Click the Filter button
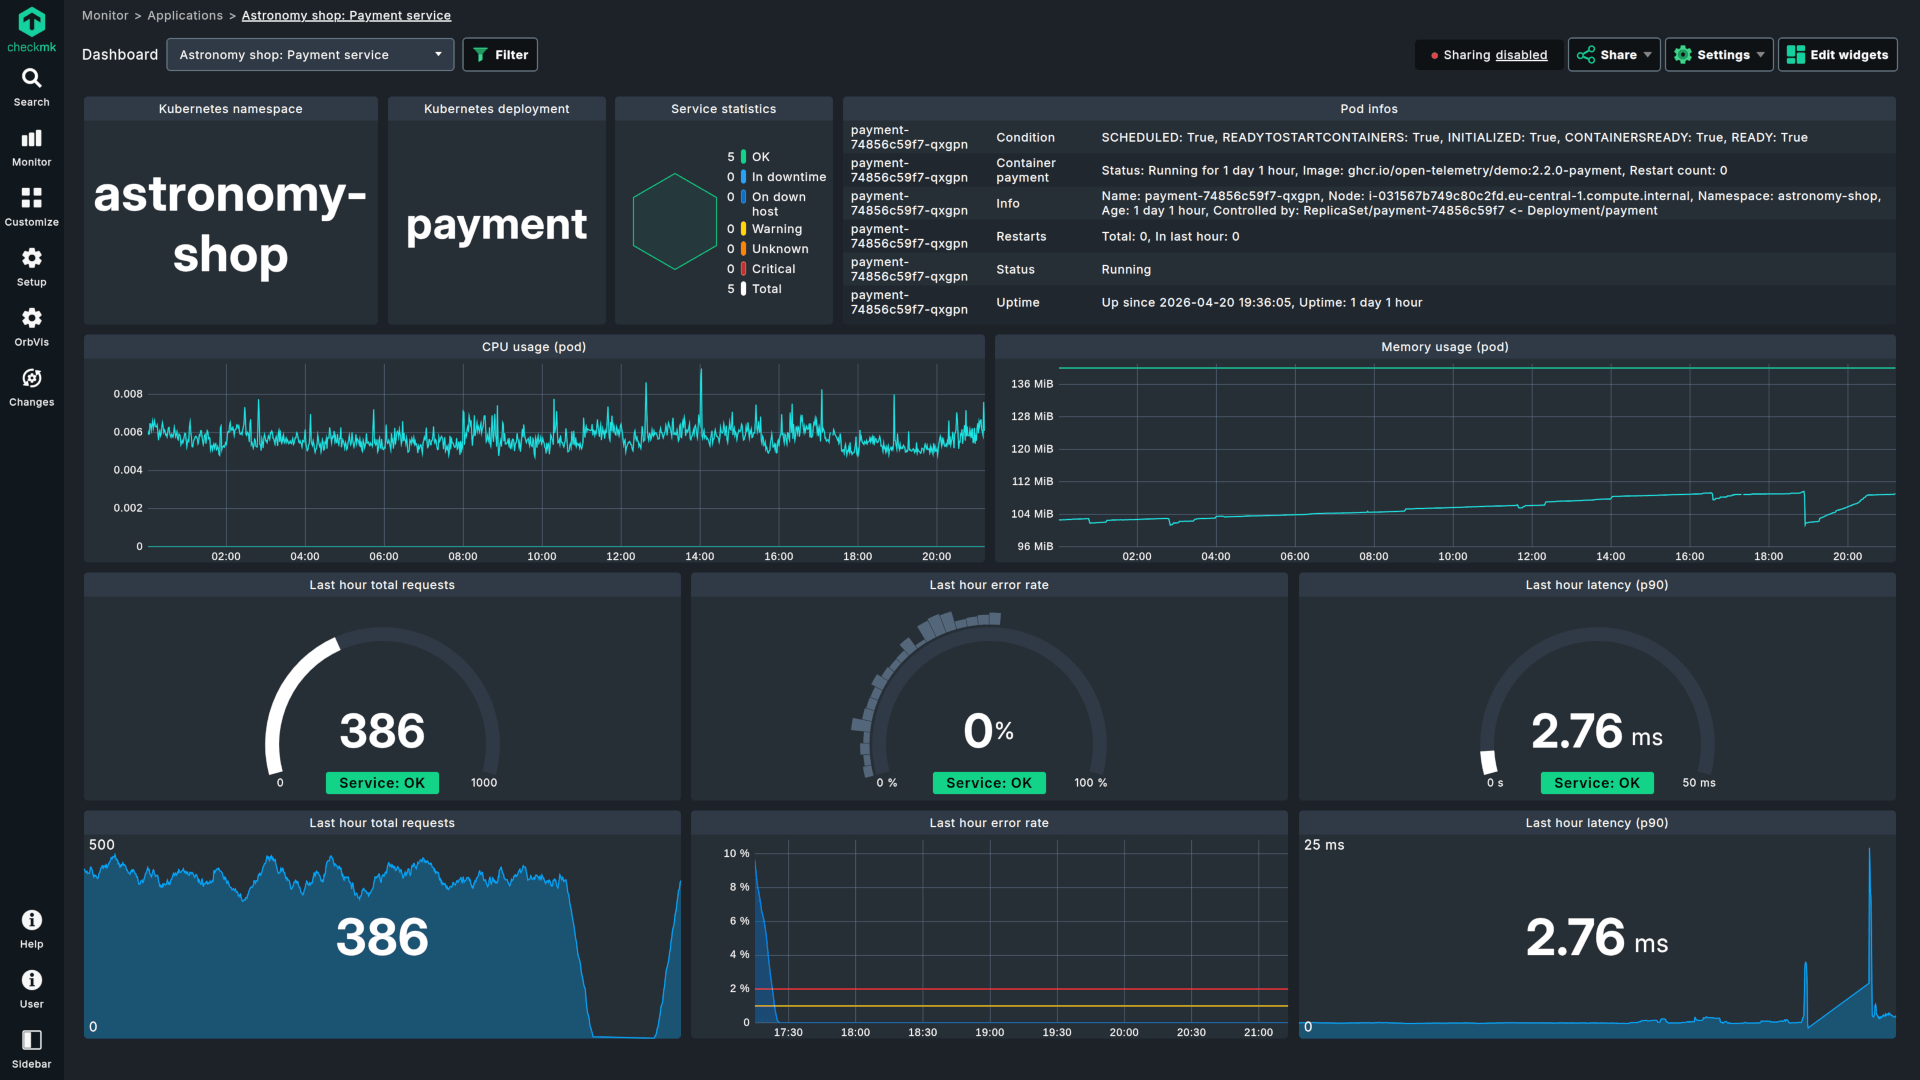1920x1080 pixels. 500,55
